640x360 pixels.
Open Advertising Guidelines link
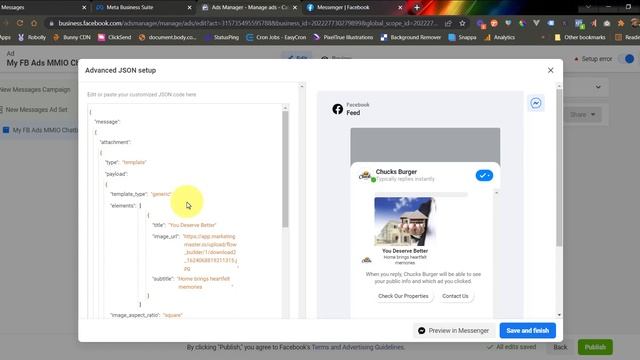tap(372, 347)
